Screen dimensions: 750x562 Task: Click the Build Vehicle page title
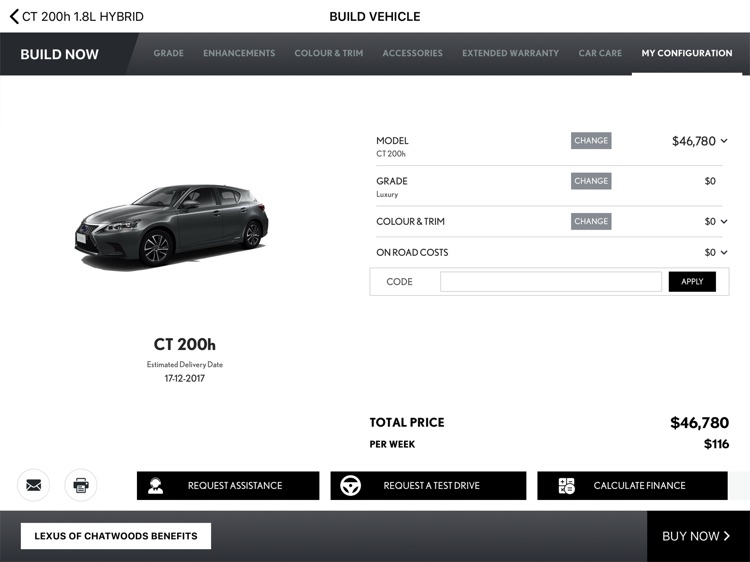point(375,16)
